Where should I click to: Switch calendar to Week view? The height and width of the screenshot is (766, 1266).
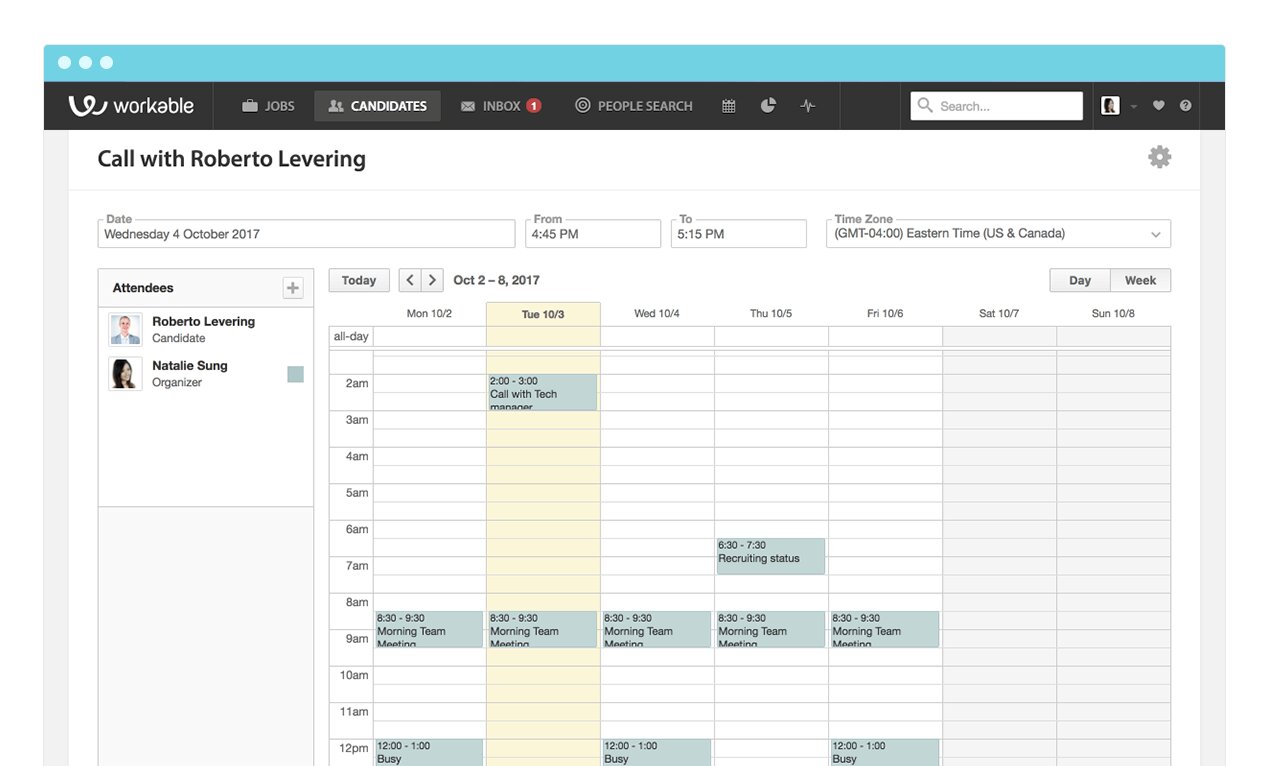click(1140, 280)
